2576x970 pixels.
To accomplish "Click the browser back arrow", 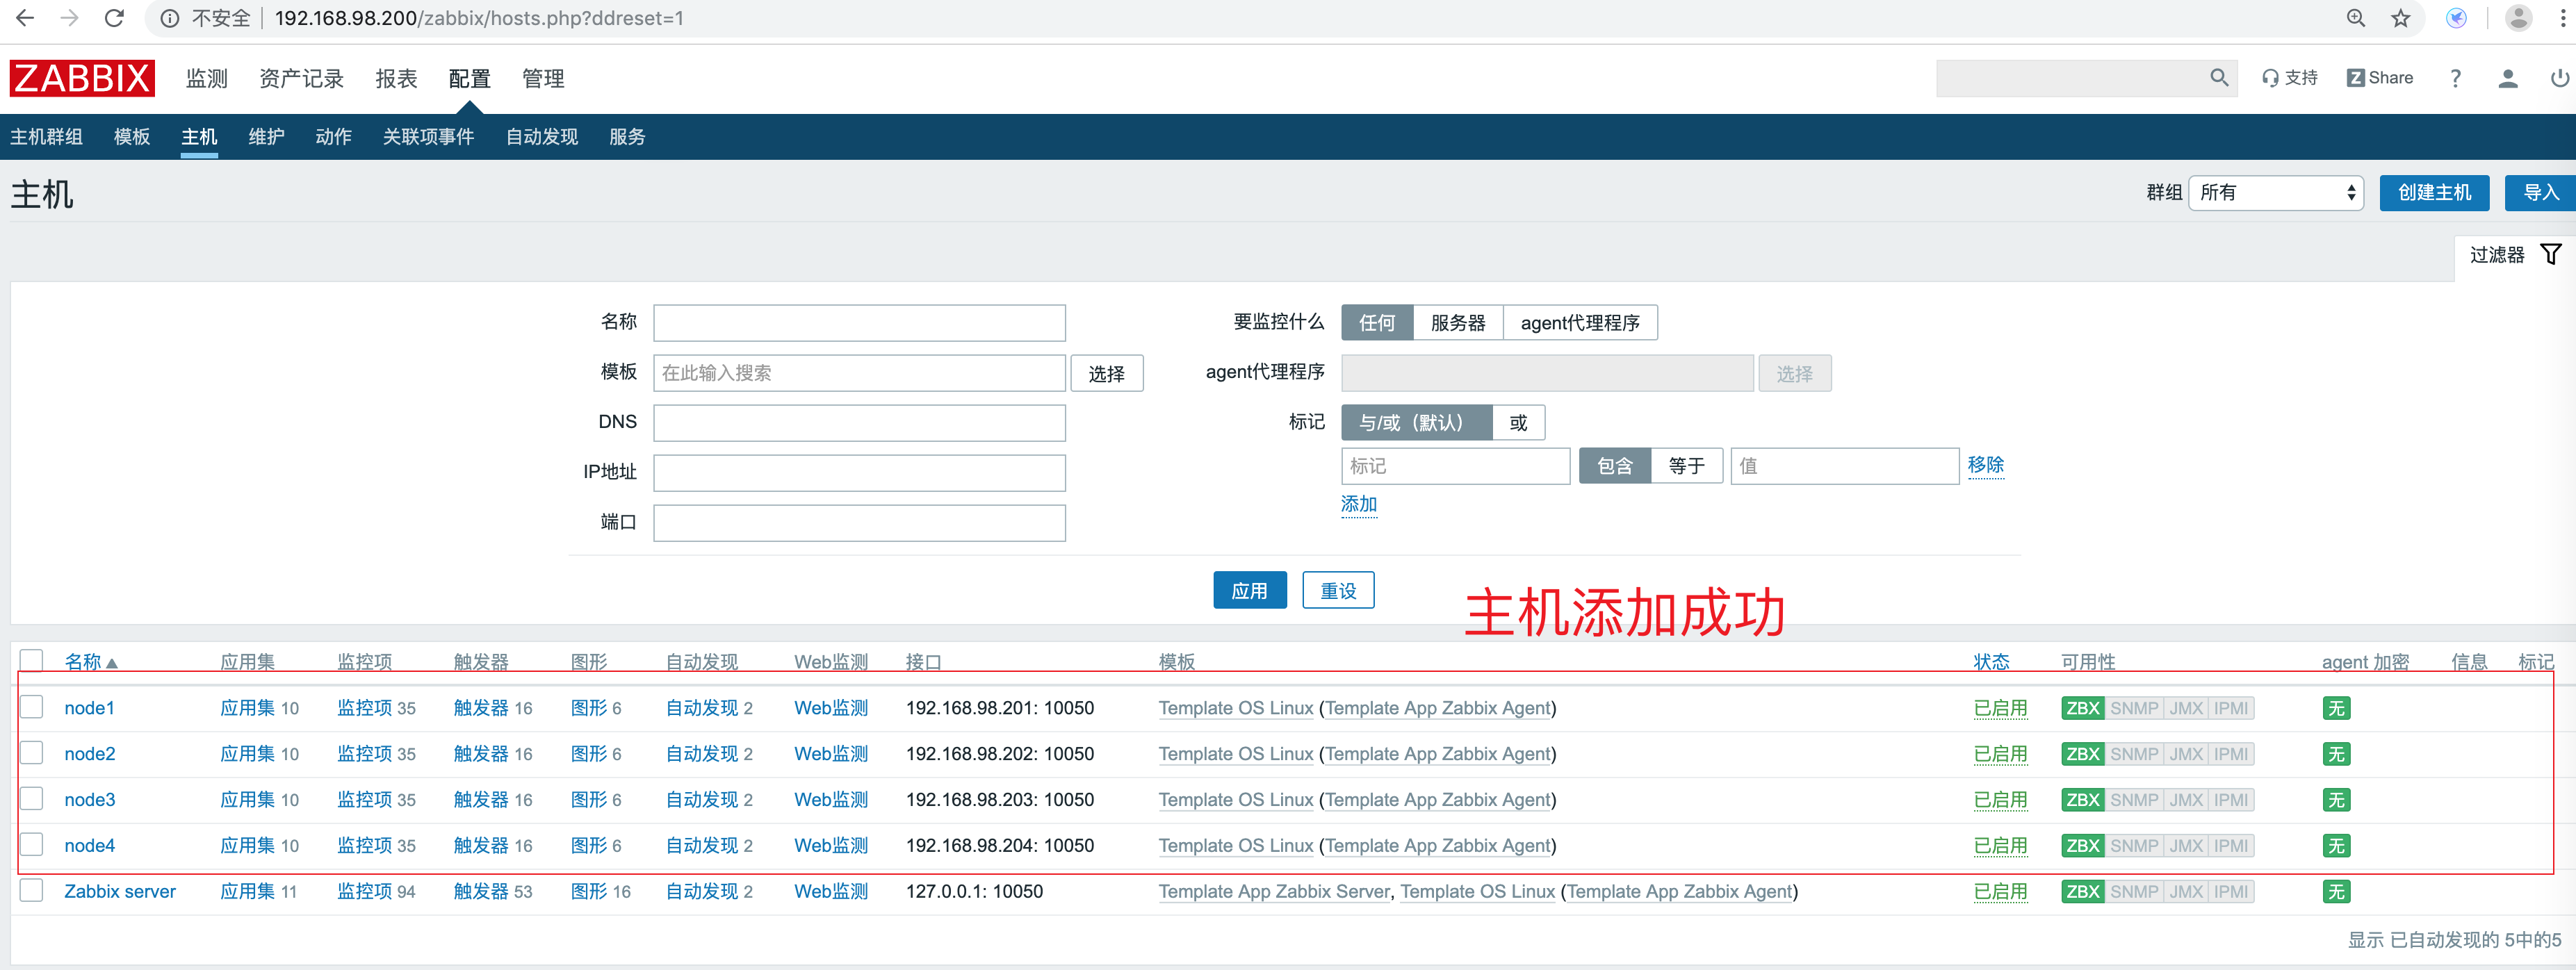I will point(24,17).
